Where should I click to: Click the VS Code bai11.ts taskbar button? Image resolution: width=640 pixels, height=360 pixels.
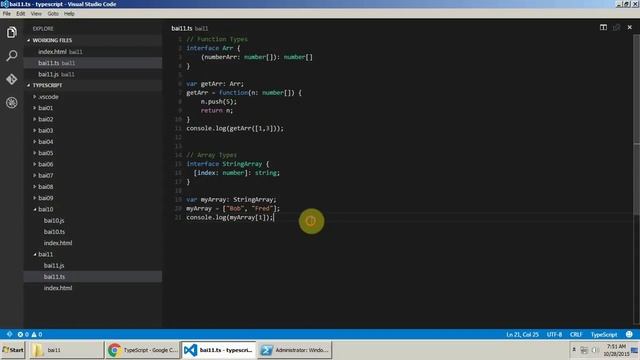pyautogui.click(x=218, y=350)
